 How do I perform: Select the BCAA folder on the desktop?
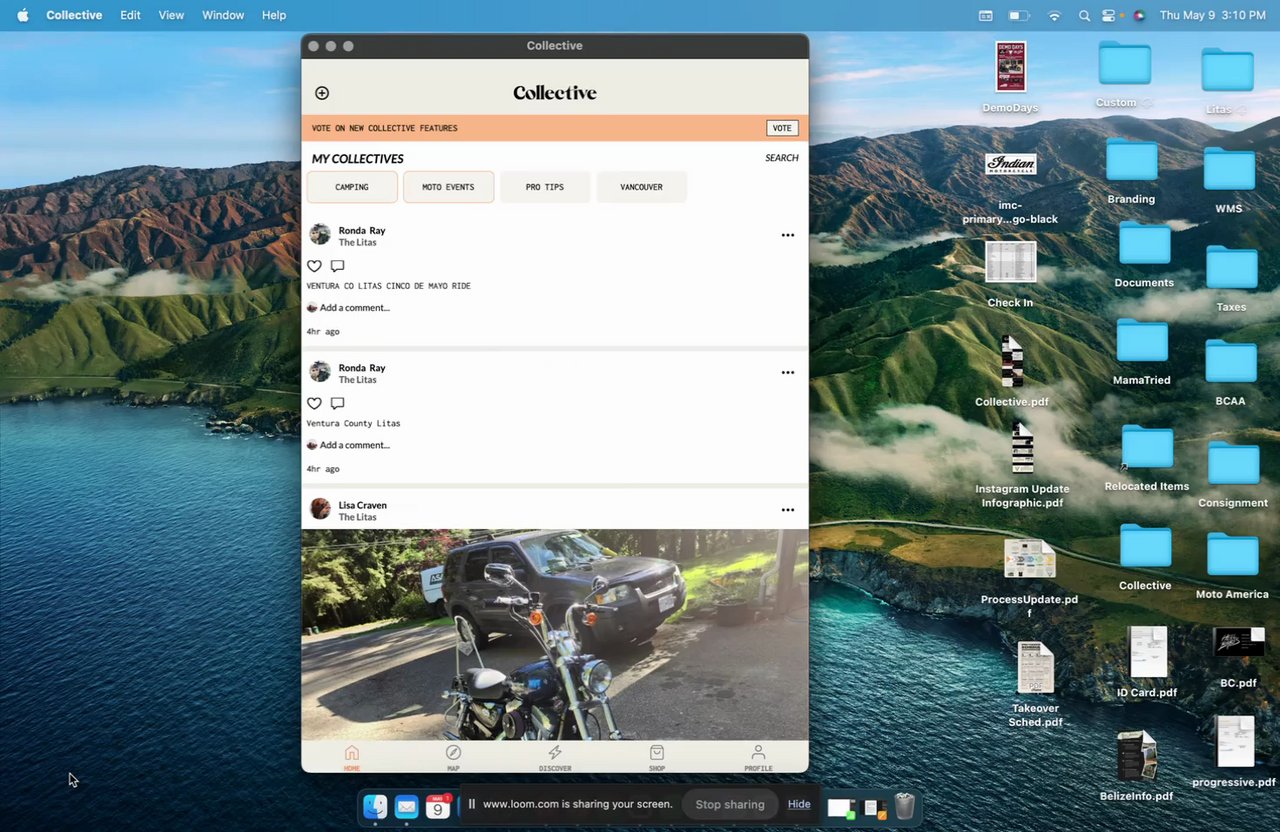pos(1230,373)
